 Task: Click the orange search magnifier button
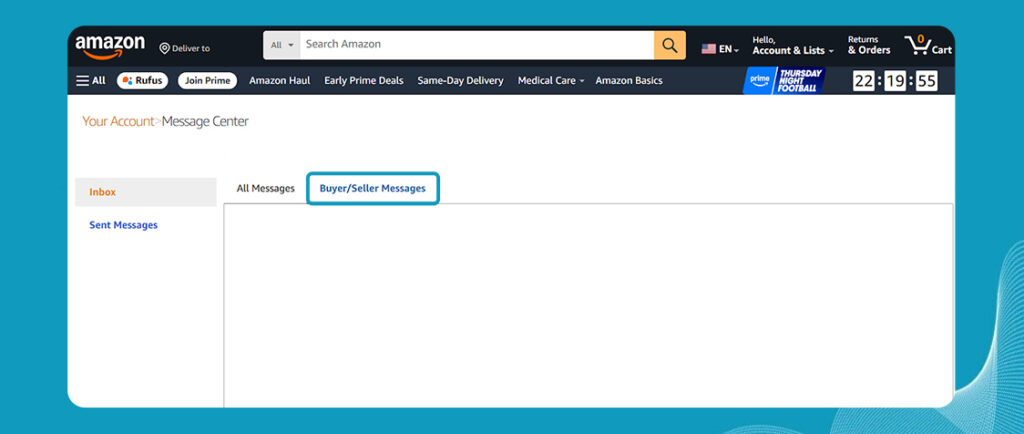(670, 45)
